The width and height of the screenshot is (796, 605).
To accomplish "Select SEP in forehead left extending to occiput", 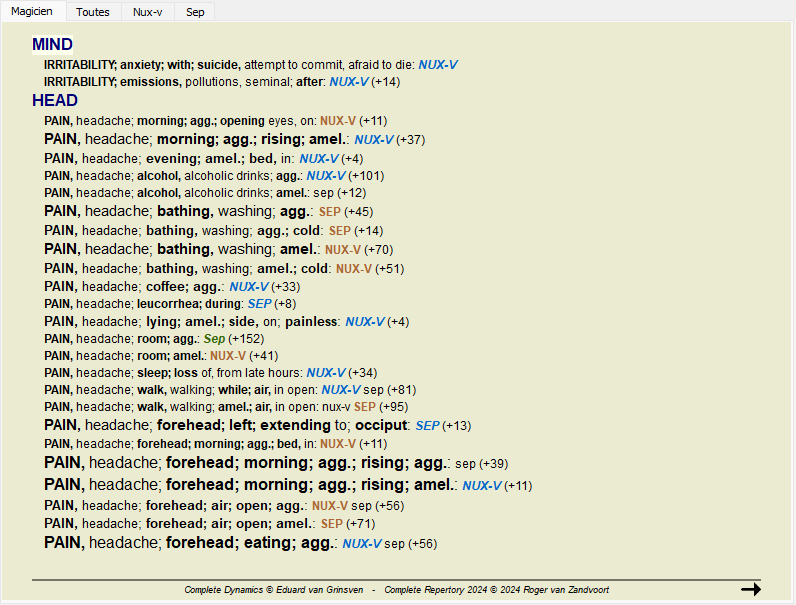I will (427, 426).
